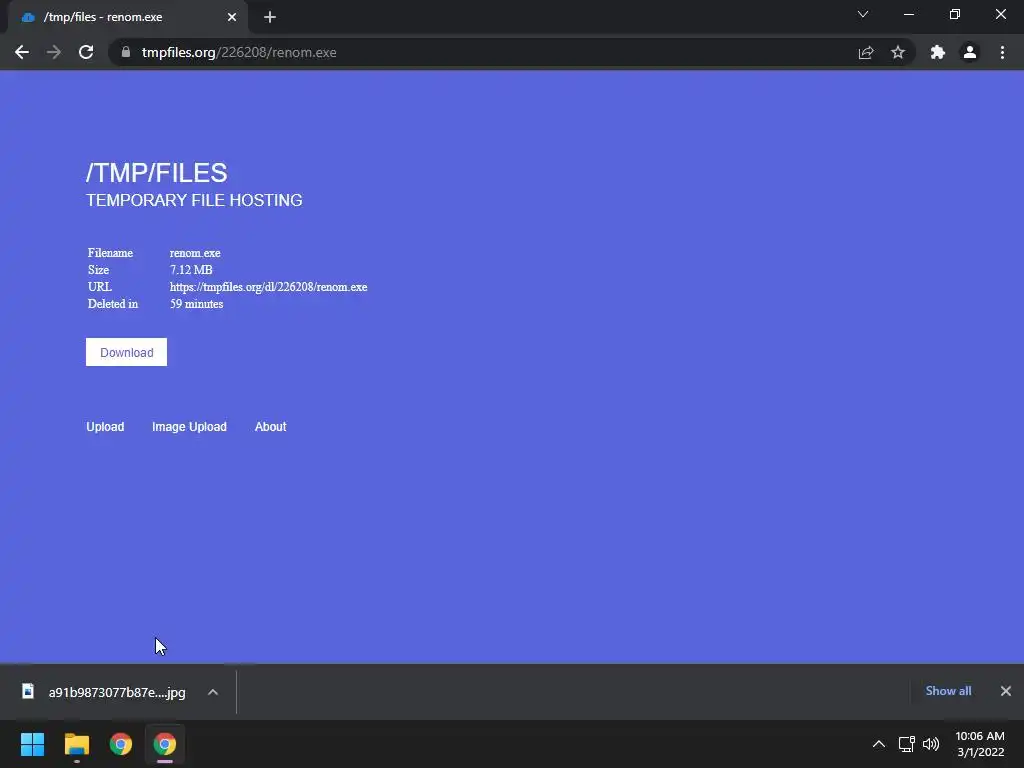Open the downloaded a91b9873077b87e jpg file
This screenshot has width=1024, height=768.
[104, 692]
